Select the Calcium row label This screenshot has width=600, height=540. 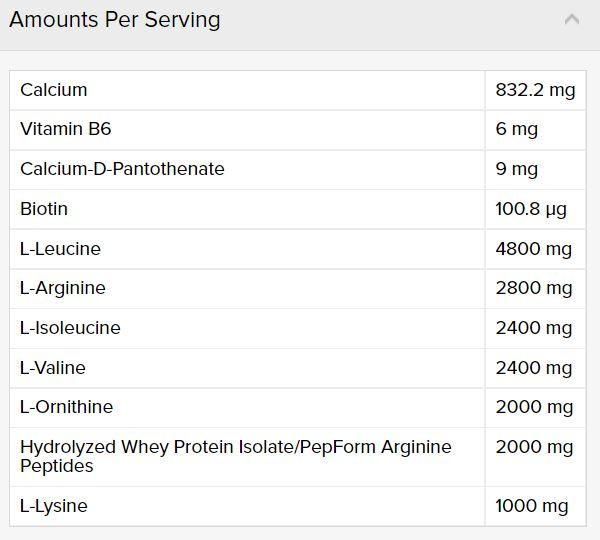(x=54, y=90)
